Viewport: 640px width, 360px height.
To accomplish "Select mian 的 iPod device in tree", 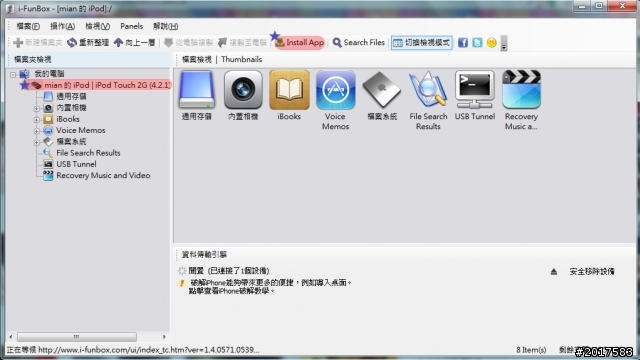I will click(107, 85).
